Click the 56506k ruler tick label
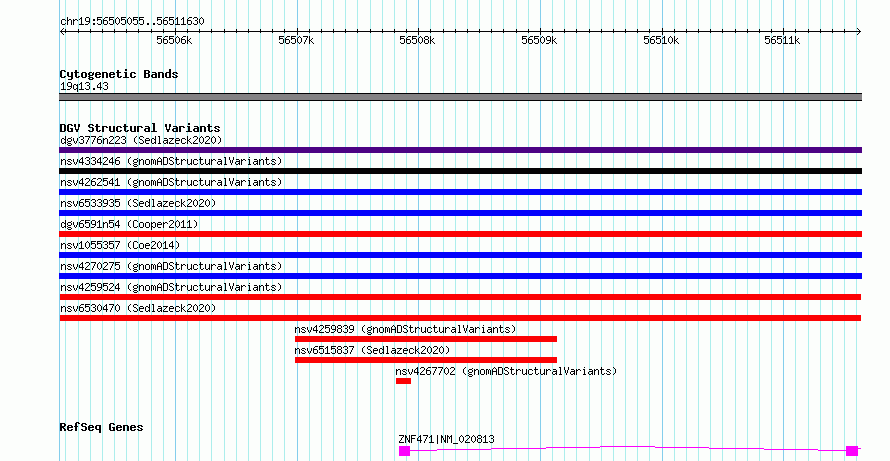Image resolution: width=890 pixels, height=461 pixels. [174, 40]
